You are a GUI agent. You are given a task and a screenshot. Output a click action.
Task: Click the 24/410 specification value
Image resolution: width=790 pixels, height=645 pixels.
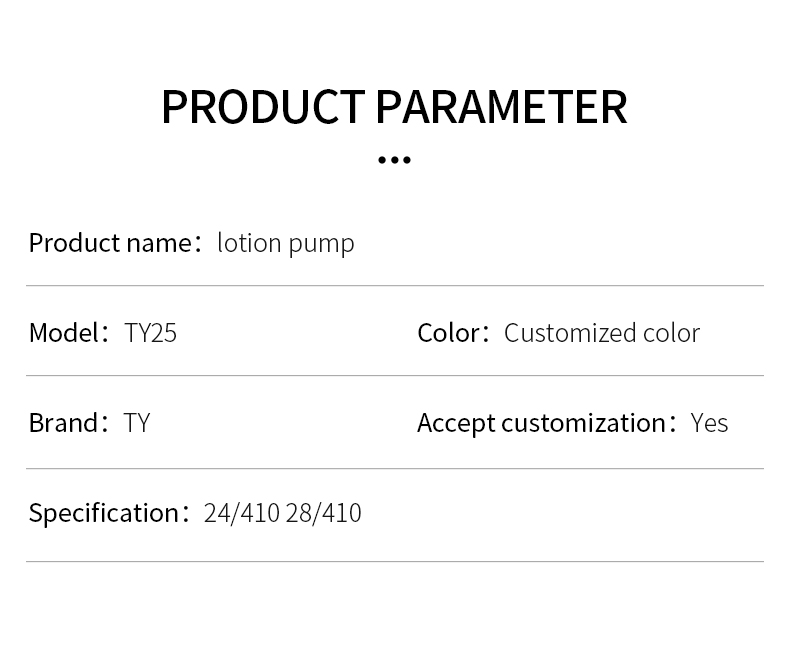pyautogui.click(x=241, y=513)
